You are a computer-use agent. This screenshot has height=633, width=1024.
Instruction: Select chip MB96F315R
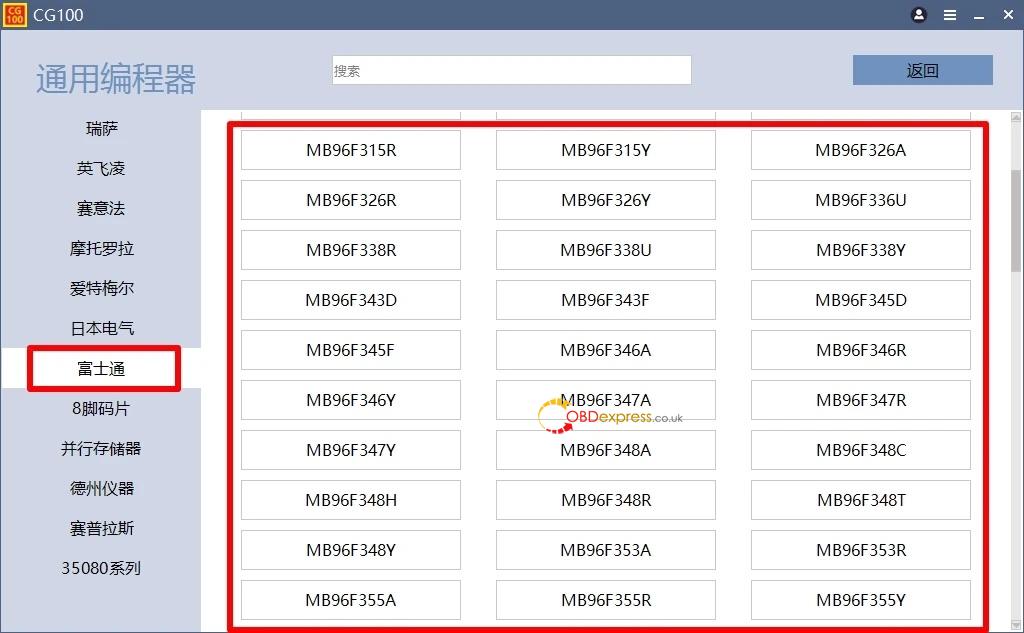coord(351,151)
